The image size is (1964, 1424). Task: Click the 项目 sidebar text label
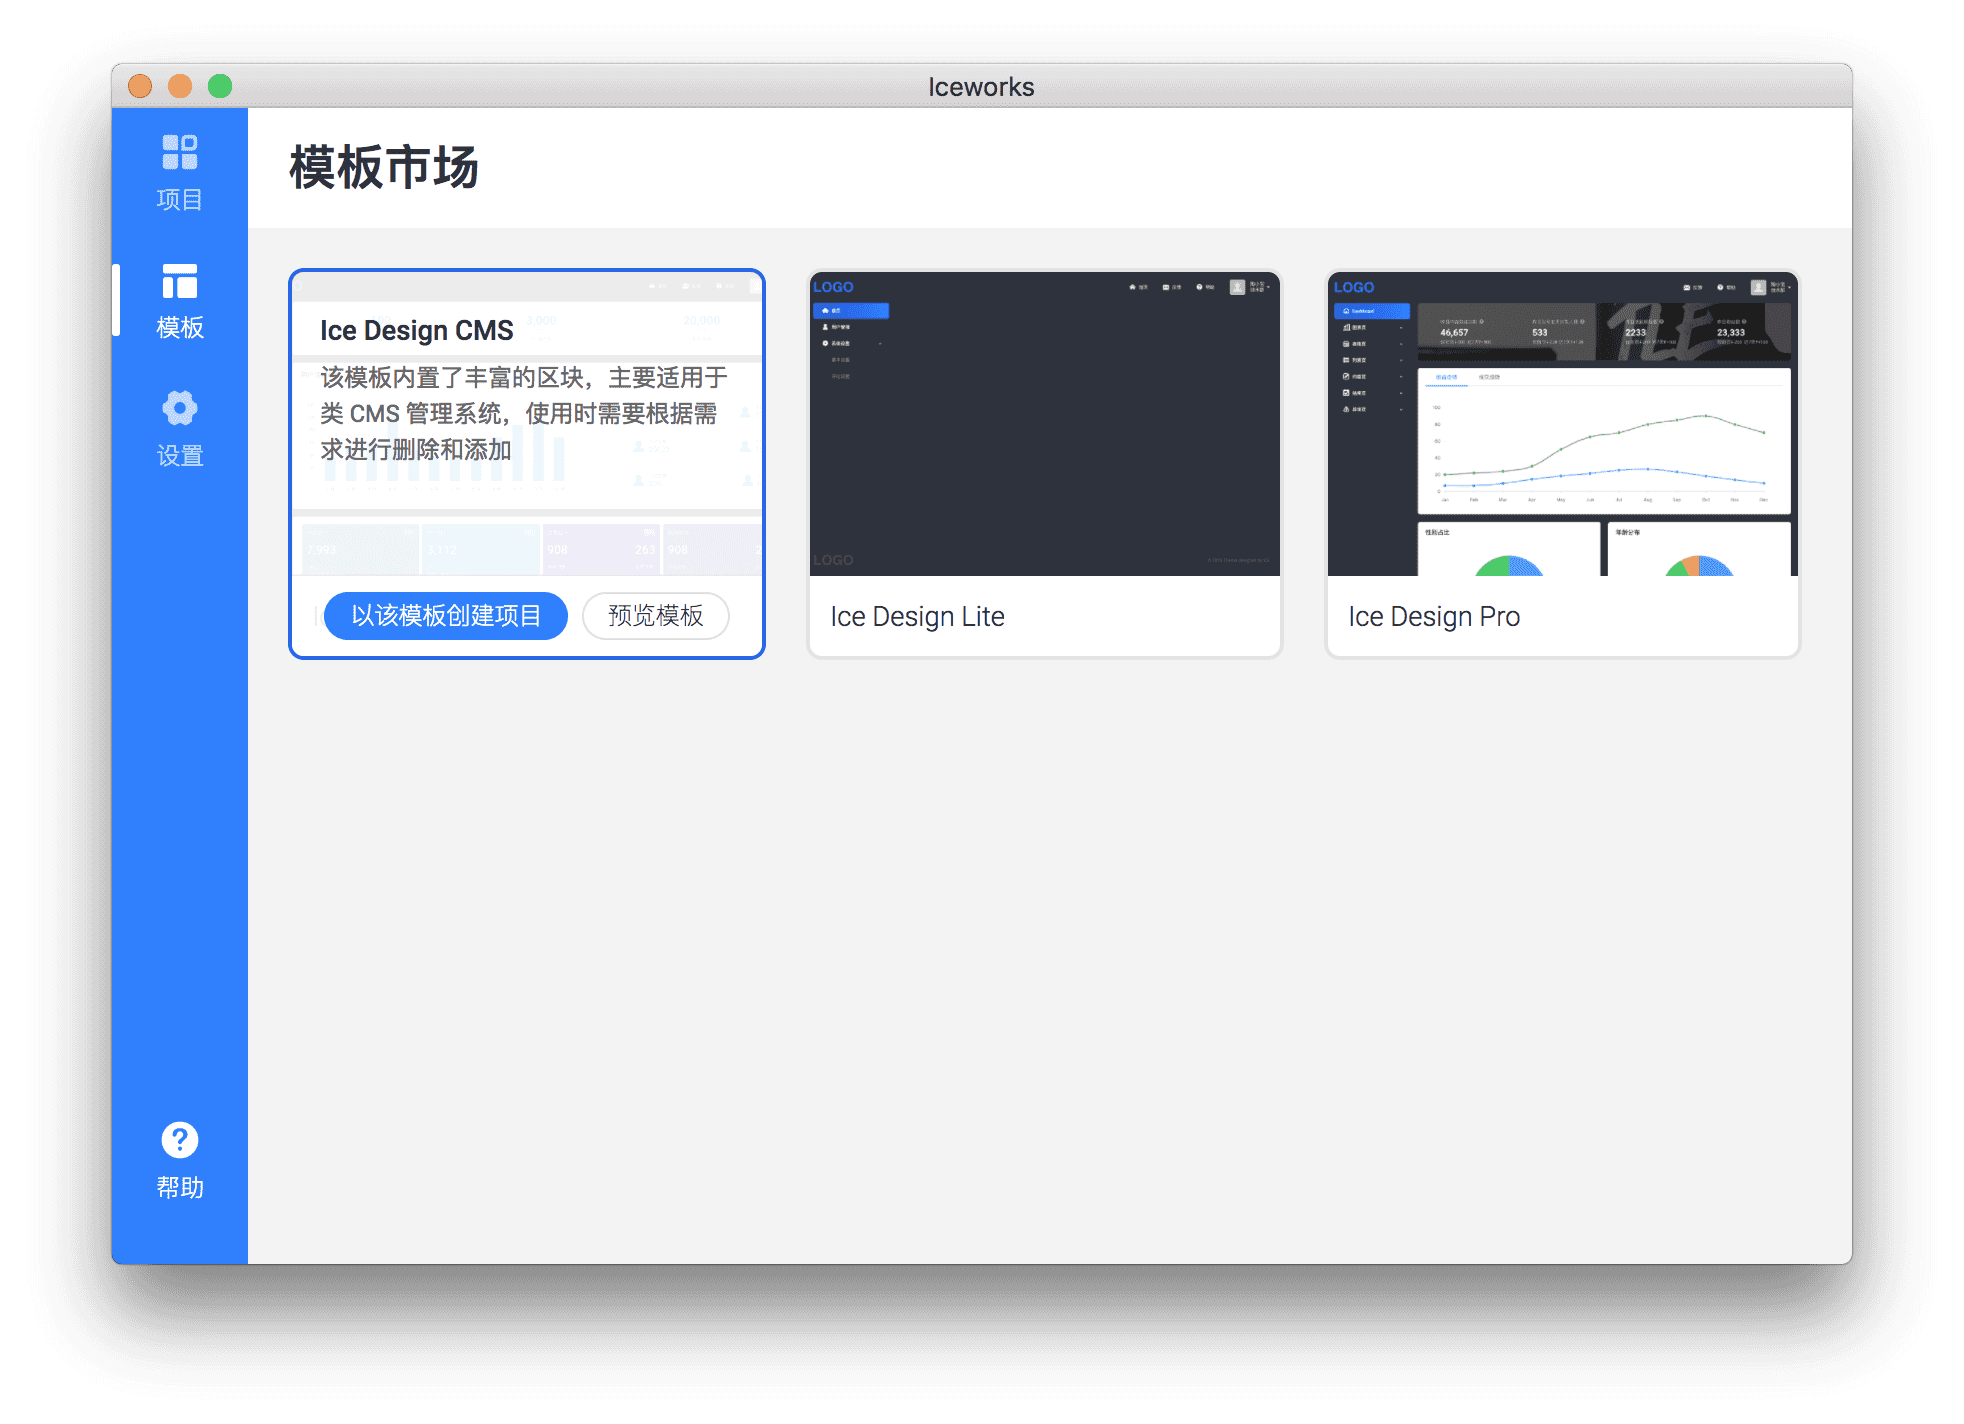[x=180, y=199]
